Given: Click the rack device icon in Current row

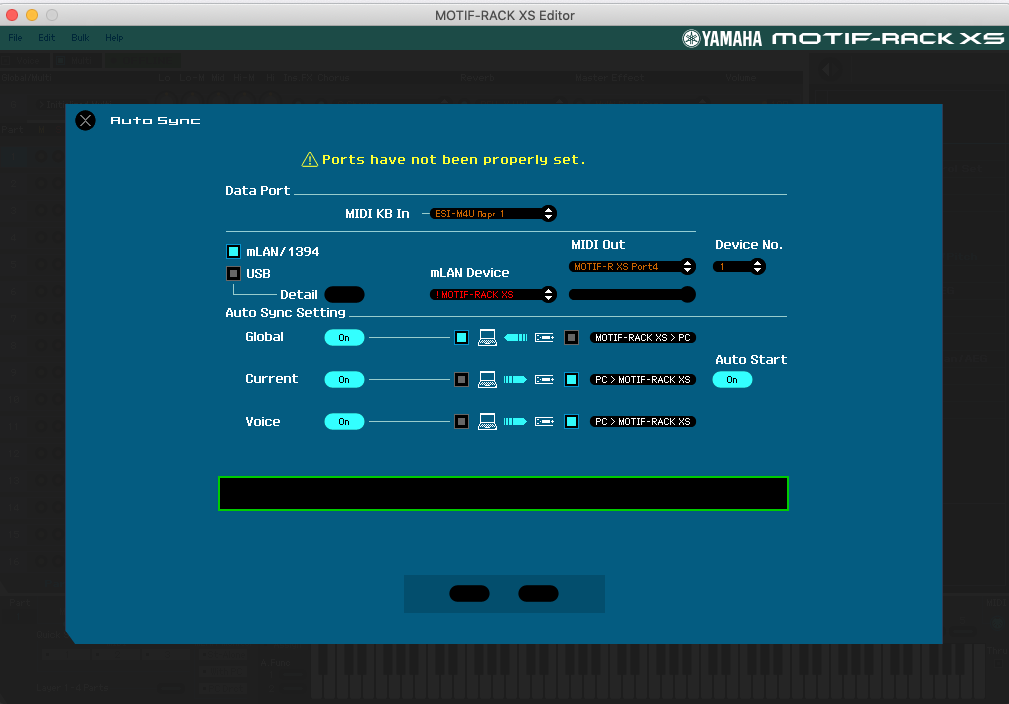Looking at the screenshot, I should click(x=544, y=380).
